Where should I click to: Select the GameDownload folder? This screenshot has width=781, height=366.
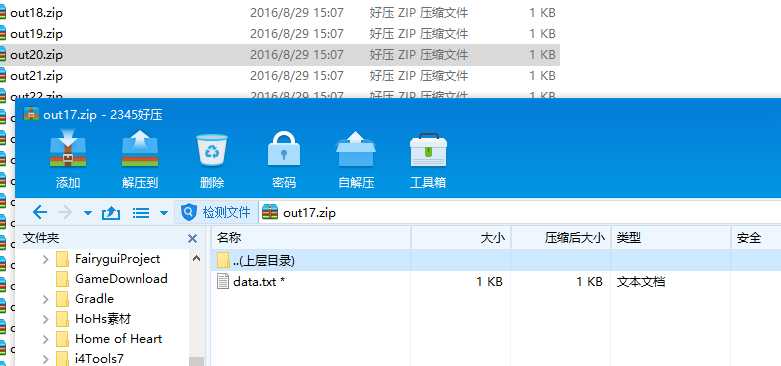click(x=121, y=279)
